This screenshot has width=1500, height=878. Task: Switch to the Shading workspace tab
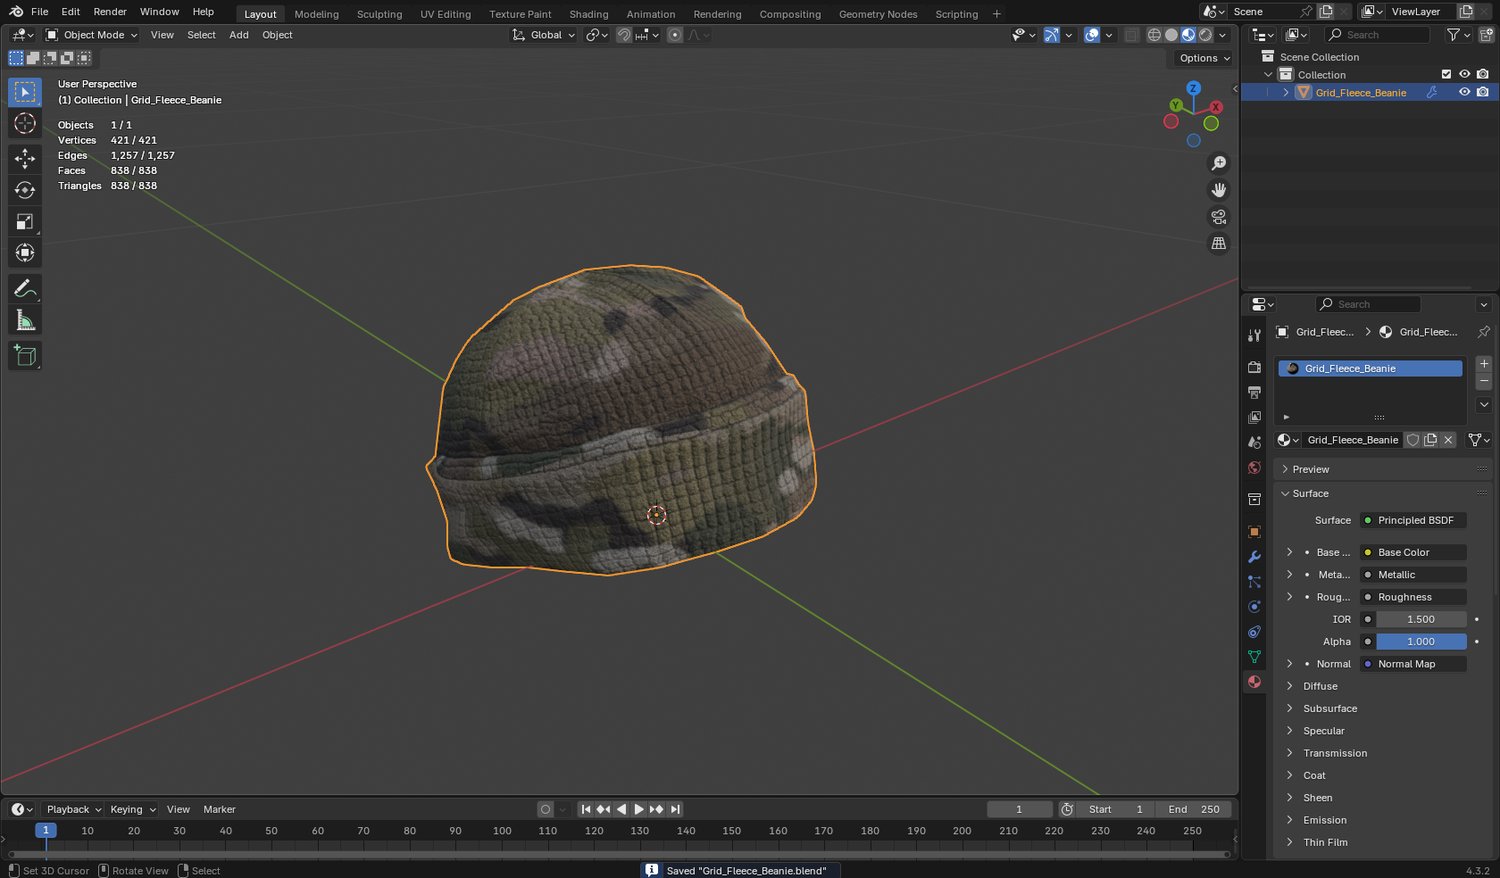point(588,14)
